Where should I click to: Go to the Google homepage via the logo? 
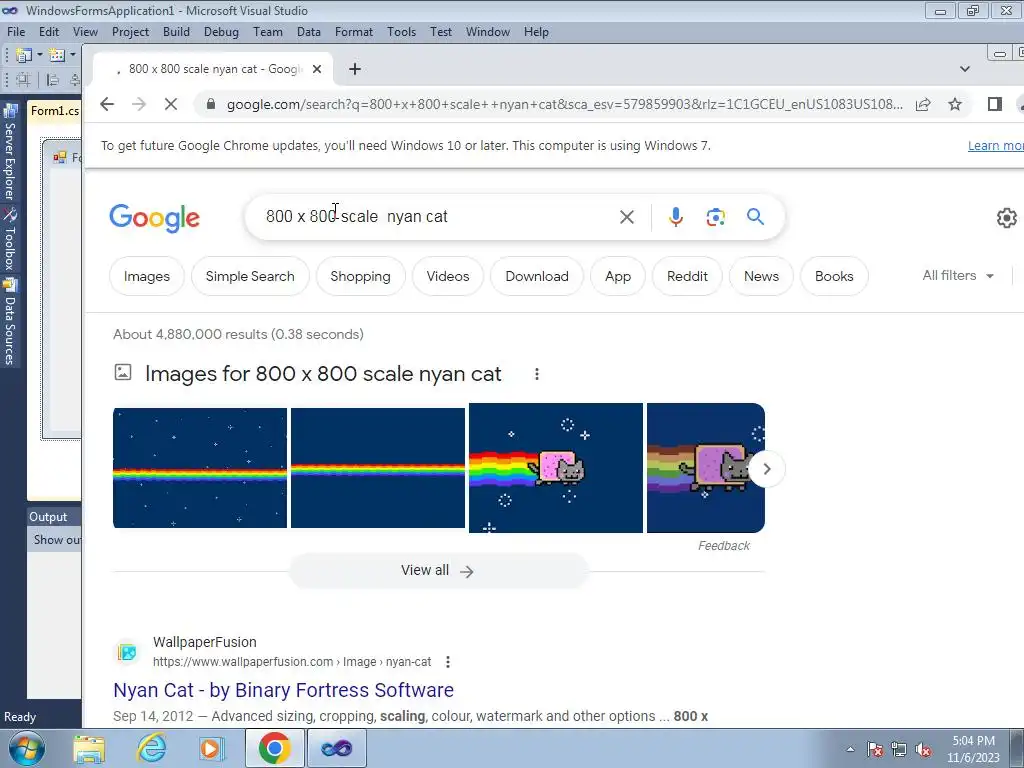click(x=155, y=217)
